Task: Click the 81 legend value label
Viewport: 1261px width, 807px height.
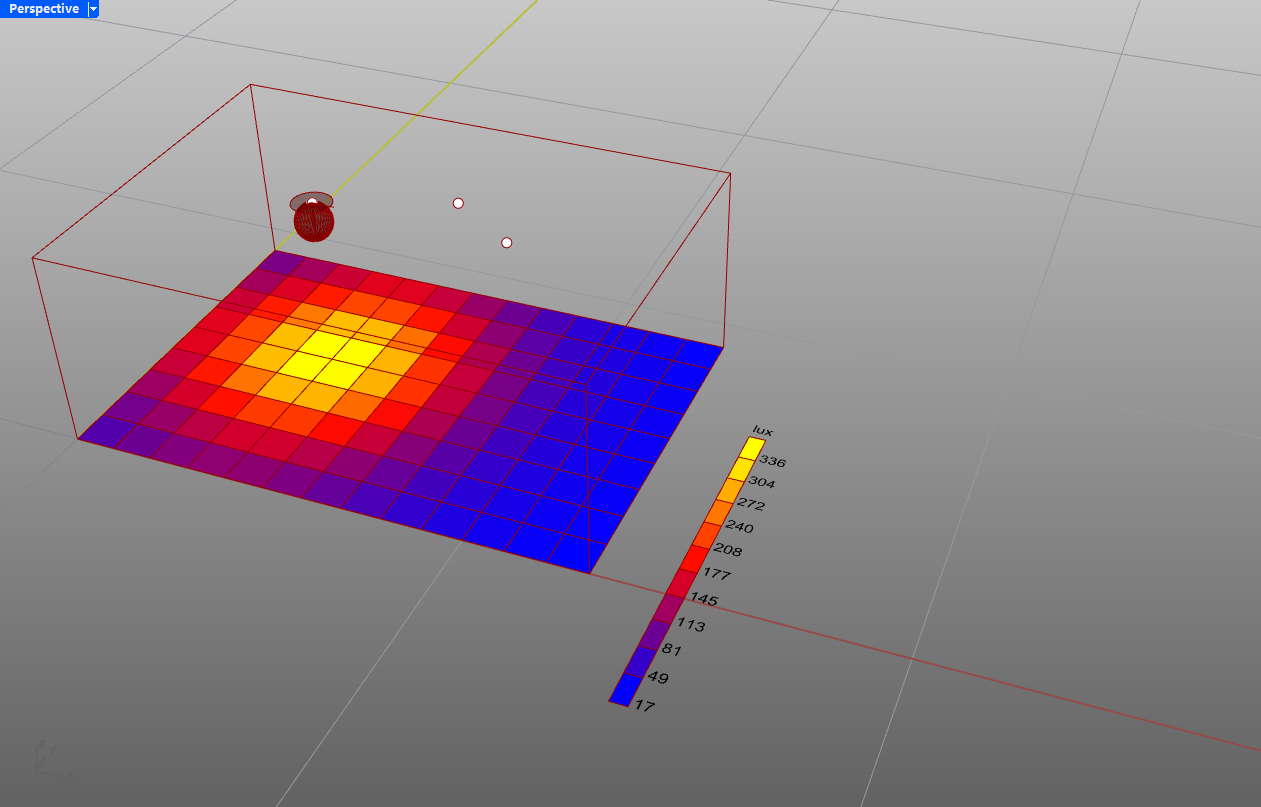Action: point(673,650)
